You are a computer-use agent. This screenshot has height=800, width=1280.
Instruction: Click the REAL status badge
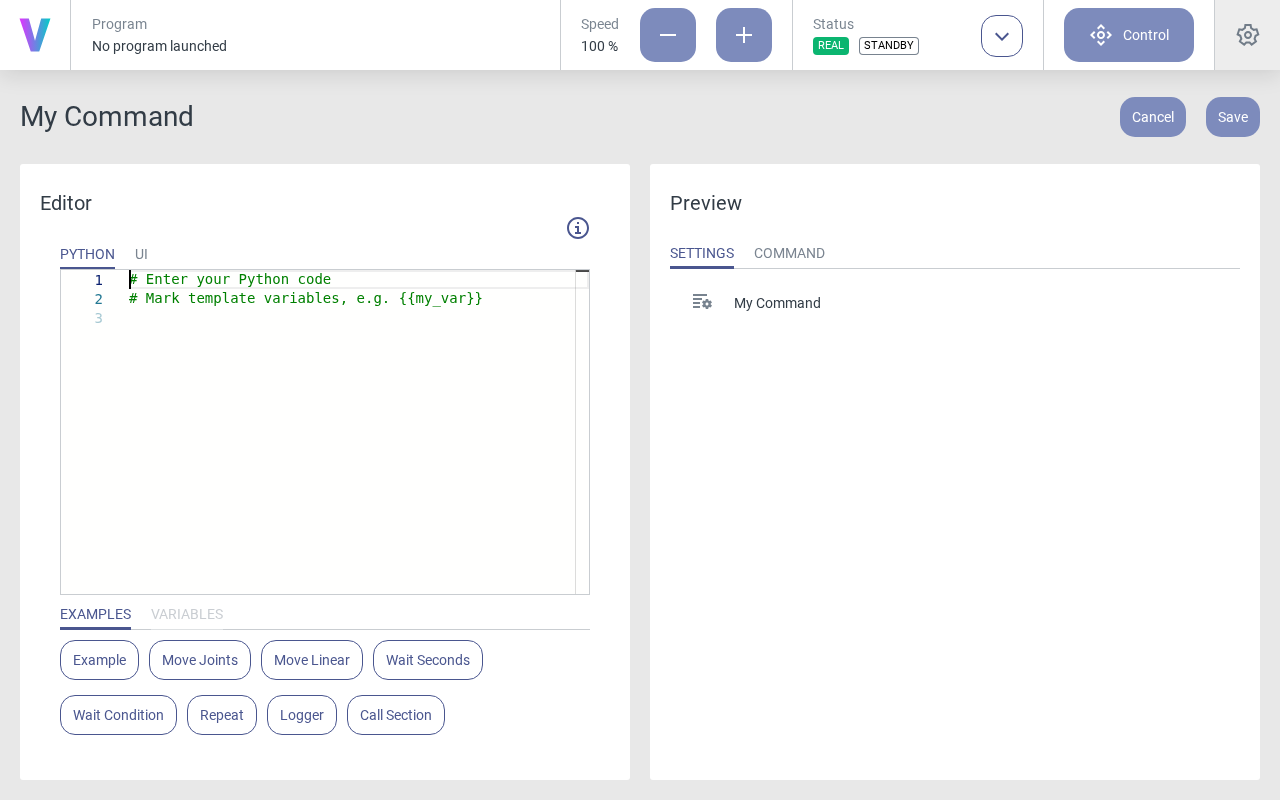tap(831, 46)
